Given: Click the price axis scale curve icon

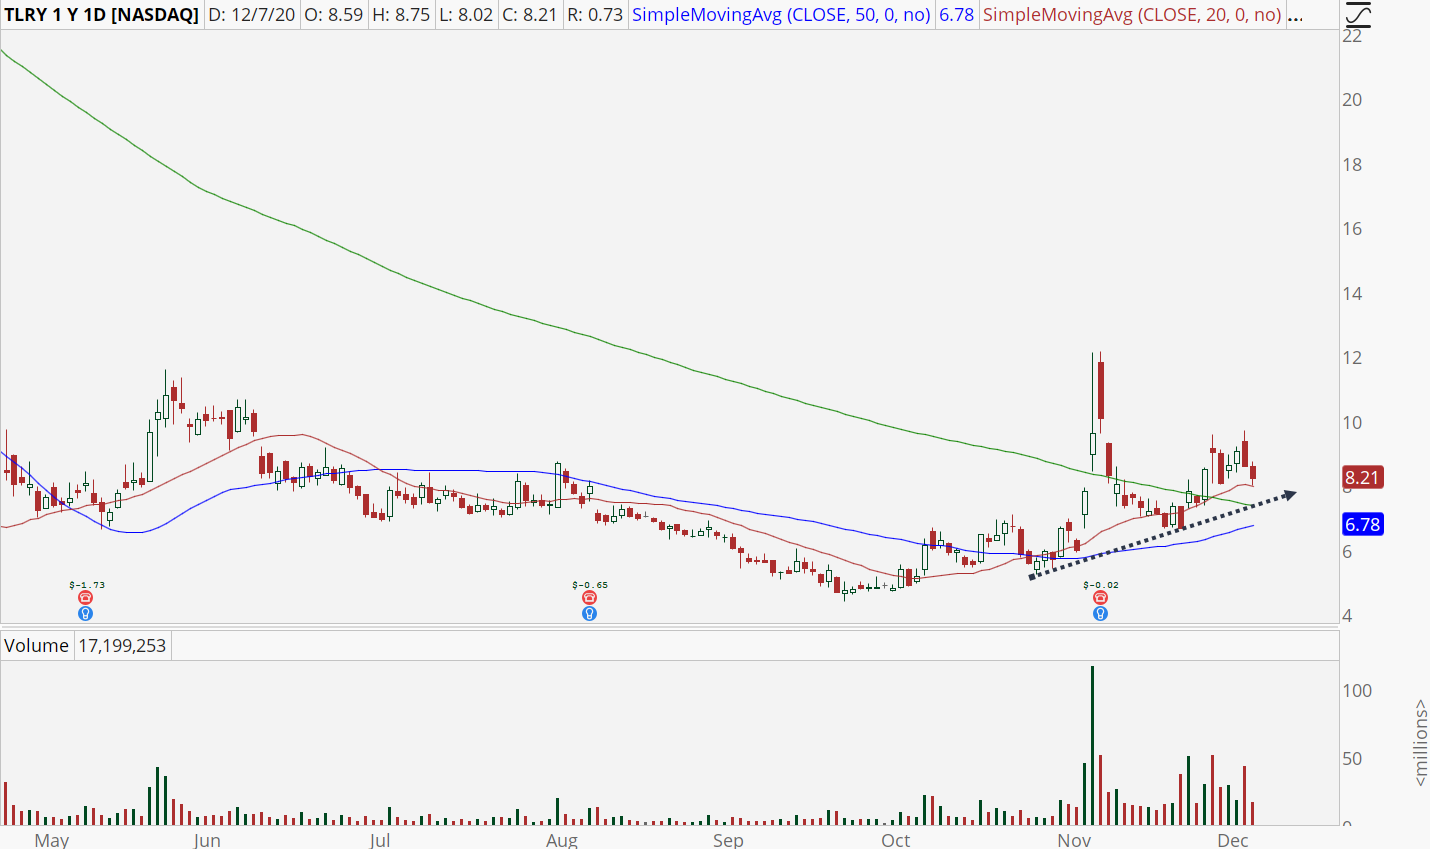Looking at the screenshot, I should point(1358,15).
